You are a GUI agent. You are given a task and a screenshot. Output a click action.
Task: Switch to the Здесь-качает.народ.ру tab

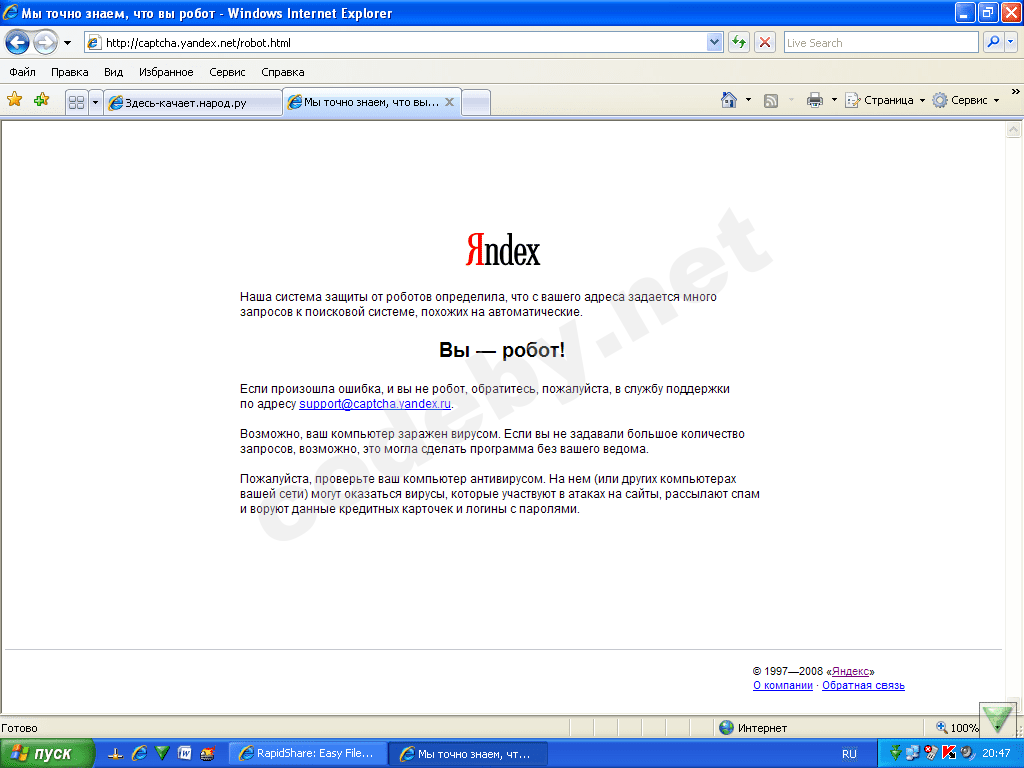[x=193, y=103]
